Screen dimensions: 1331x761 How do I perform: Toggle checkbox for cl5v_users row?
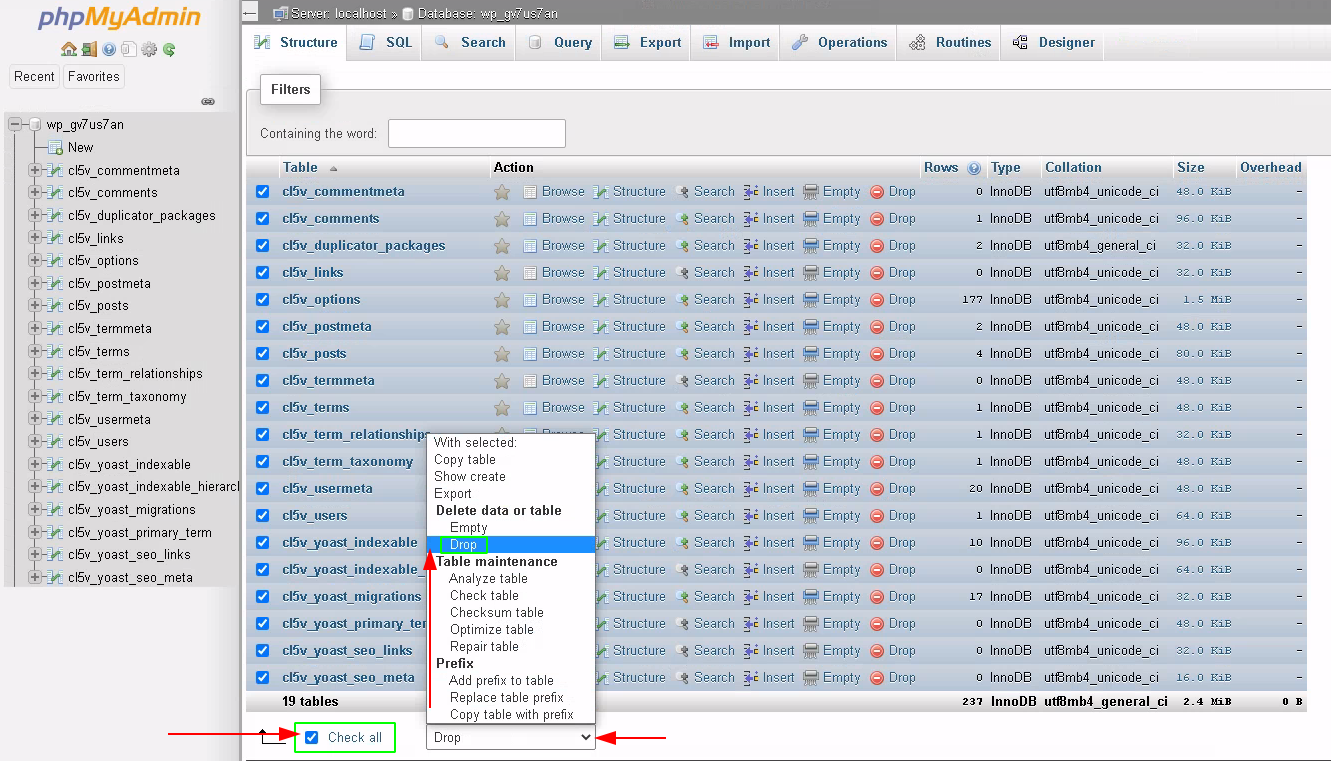pyautogui.click(x=263, y=516)
